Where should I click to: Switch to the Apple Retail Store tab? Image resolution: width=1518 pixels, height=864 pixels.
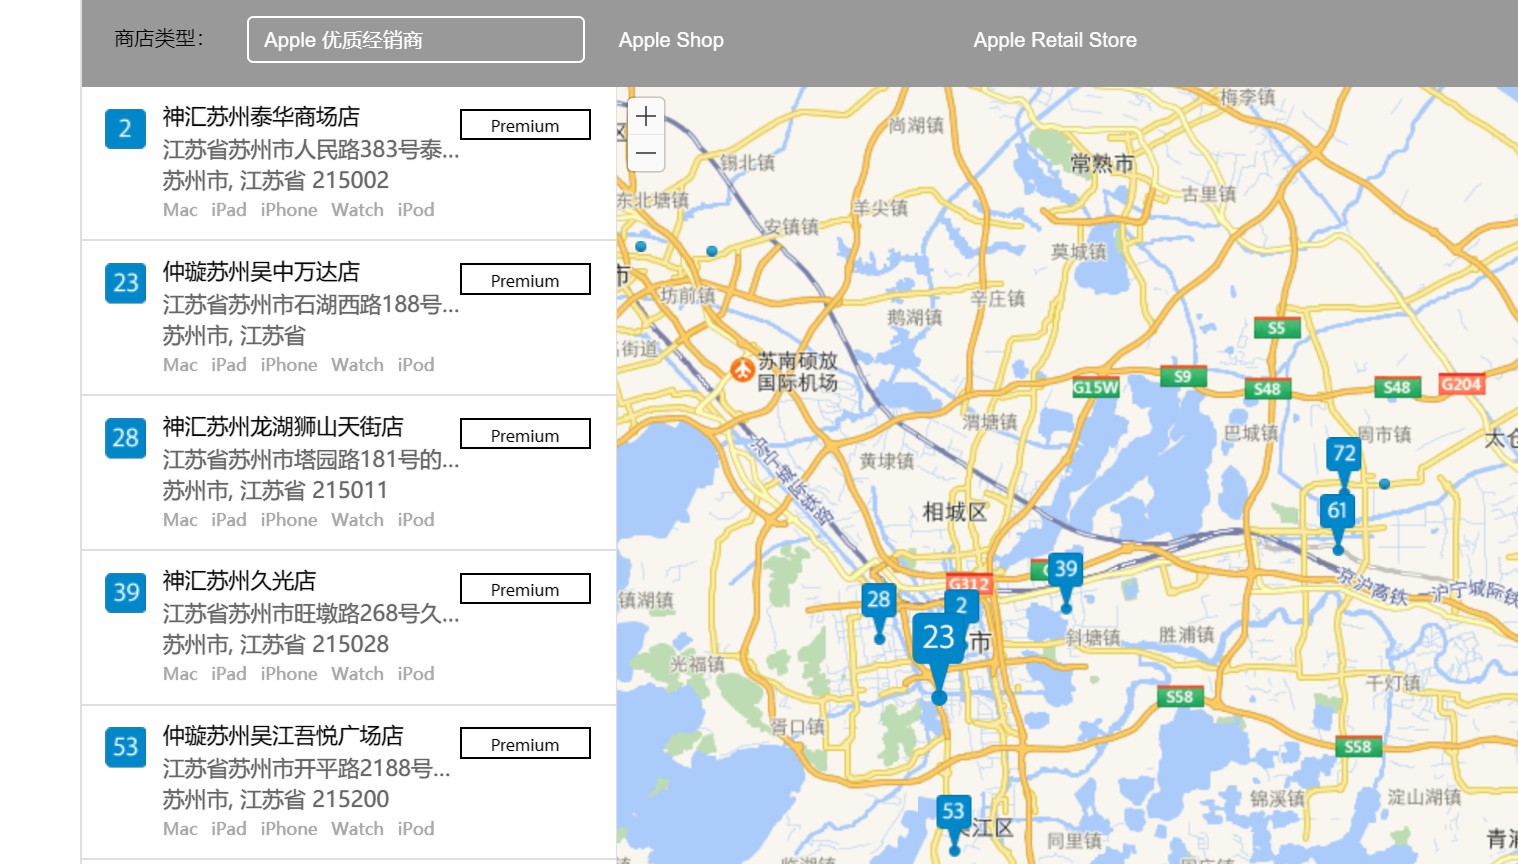(1055, 40)
